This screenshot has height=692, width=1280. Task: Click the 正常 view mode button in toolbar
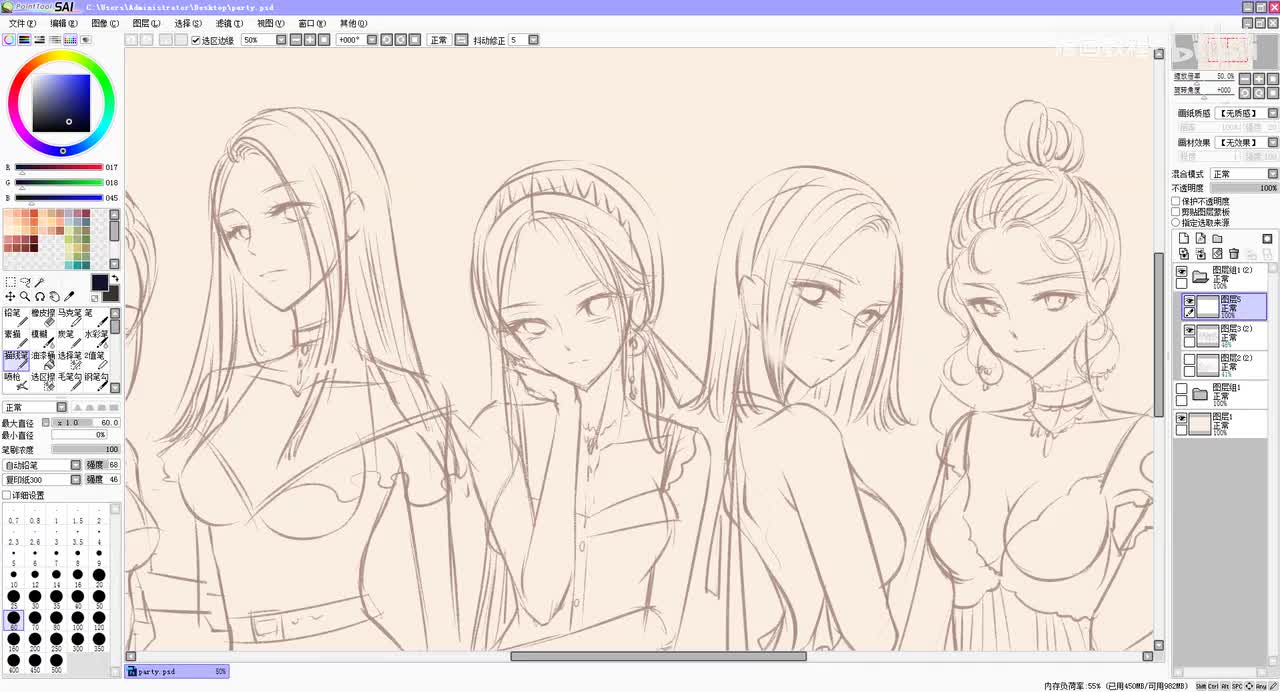pos(439,40)
